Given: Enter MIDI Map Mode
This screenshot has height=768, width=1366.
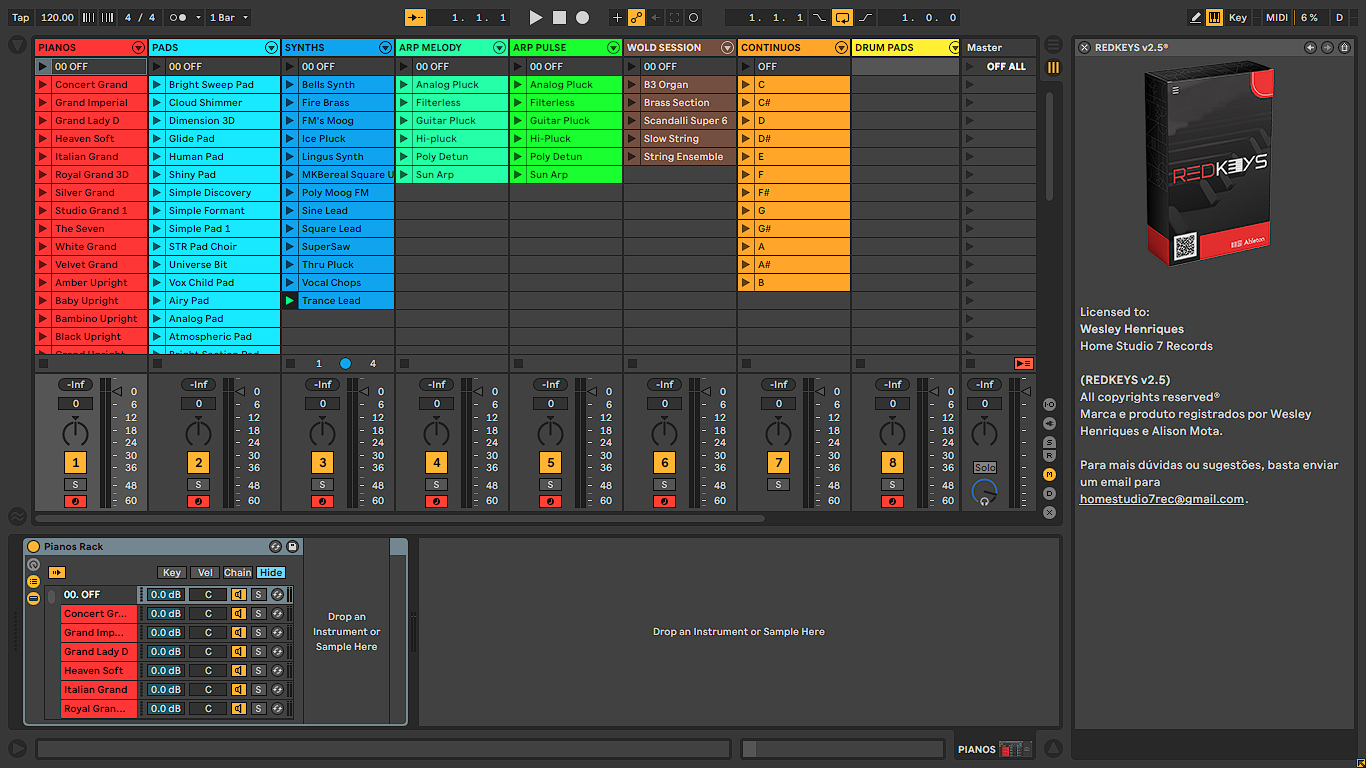Looking at the screenshot, I should click(x=1277, y=17).
